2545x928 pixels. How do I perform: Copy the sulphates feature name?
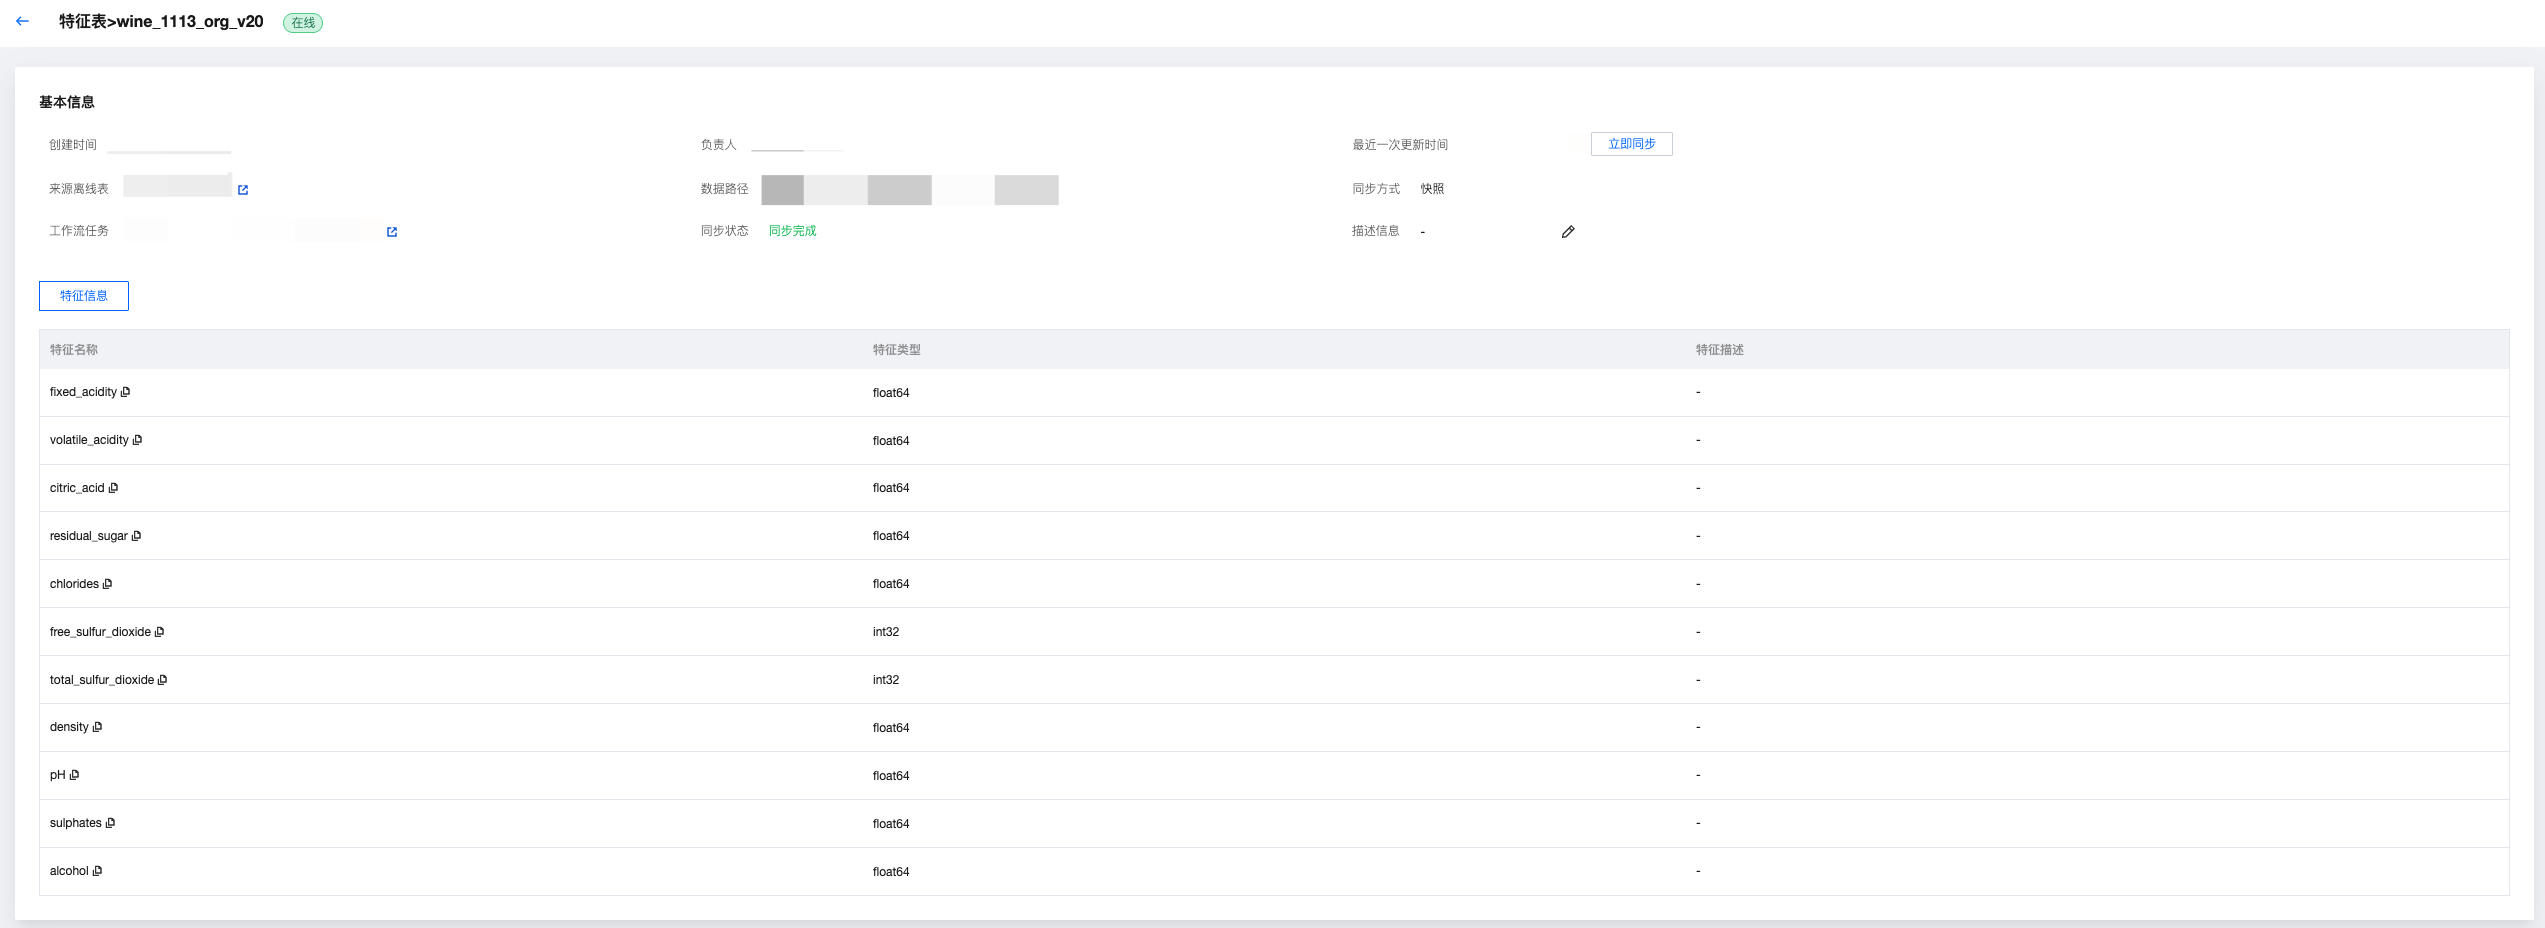click(x=111, y=823)
